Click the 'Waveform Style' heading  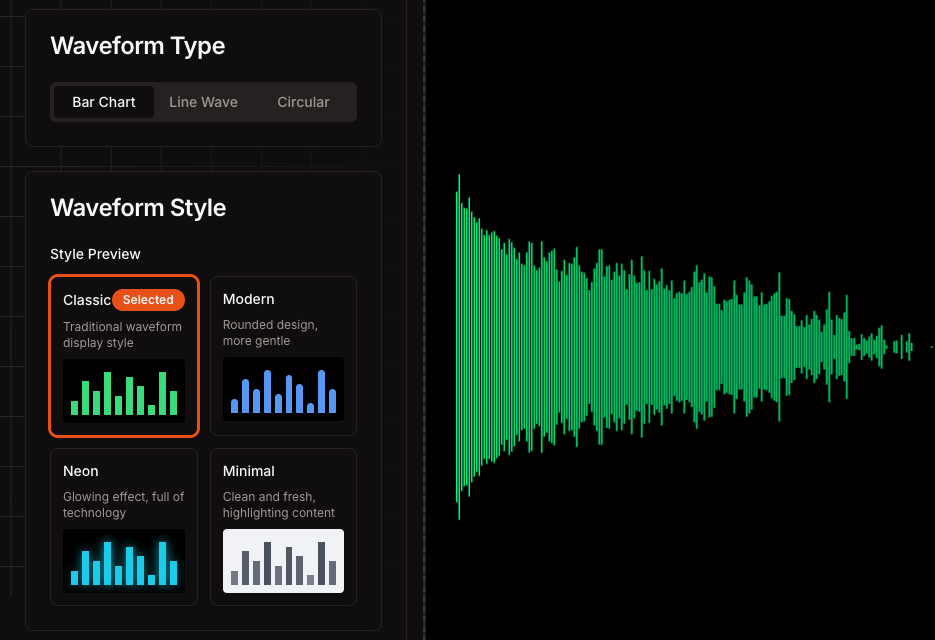[138, 208]
